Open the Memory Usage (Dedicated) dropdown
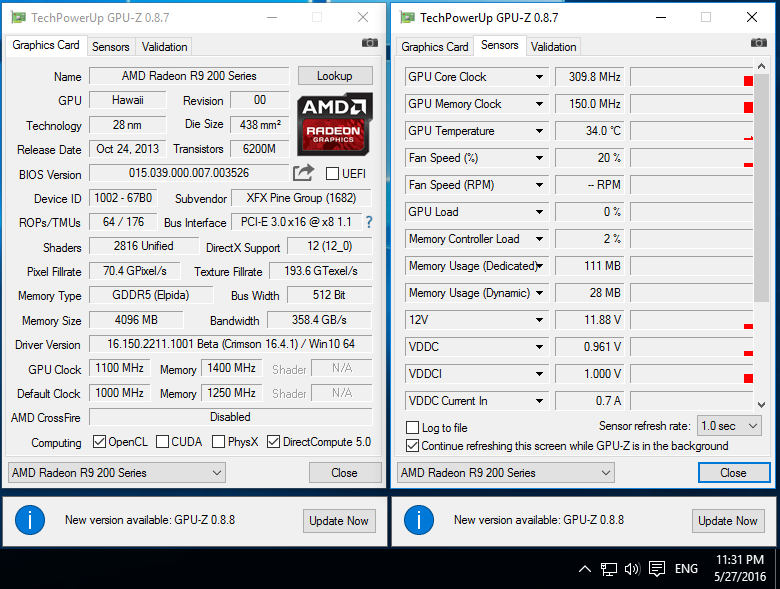The image size is (780, 589). click(x=539, y=266)
